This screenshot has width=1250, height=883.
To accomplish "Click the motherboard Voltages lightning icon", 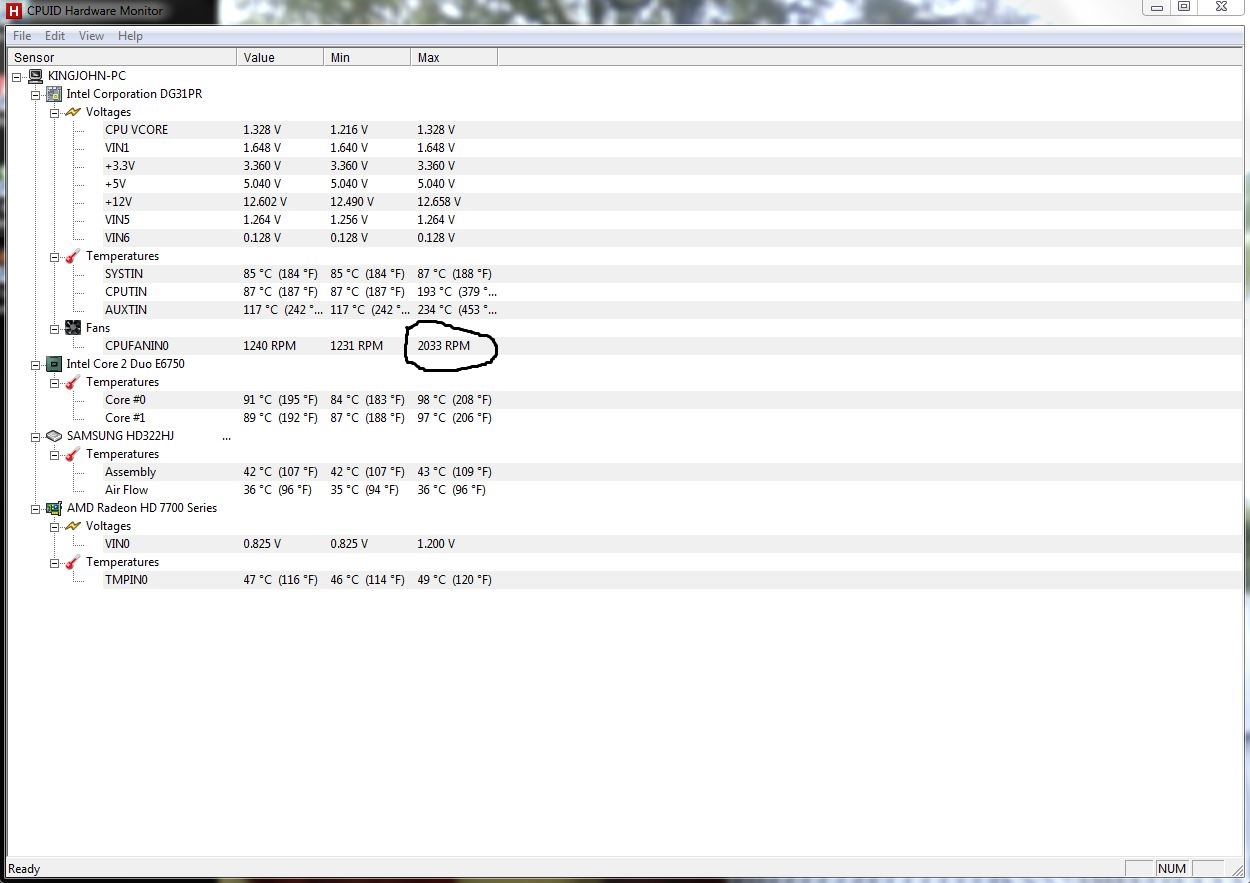I will click(x=73, y=112).
